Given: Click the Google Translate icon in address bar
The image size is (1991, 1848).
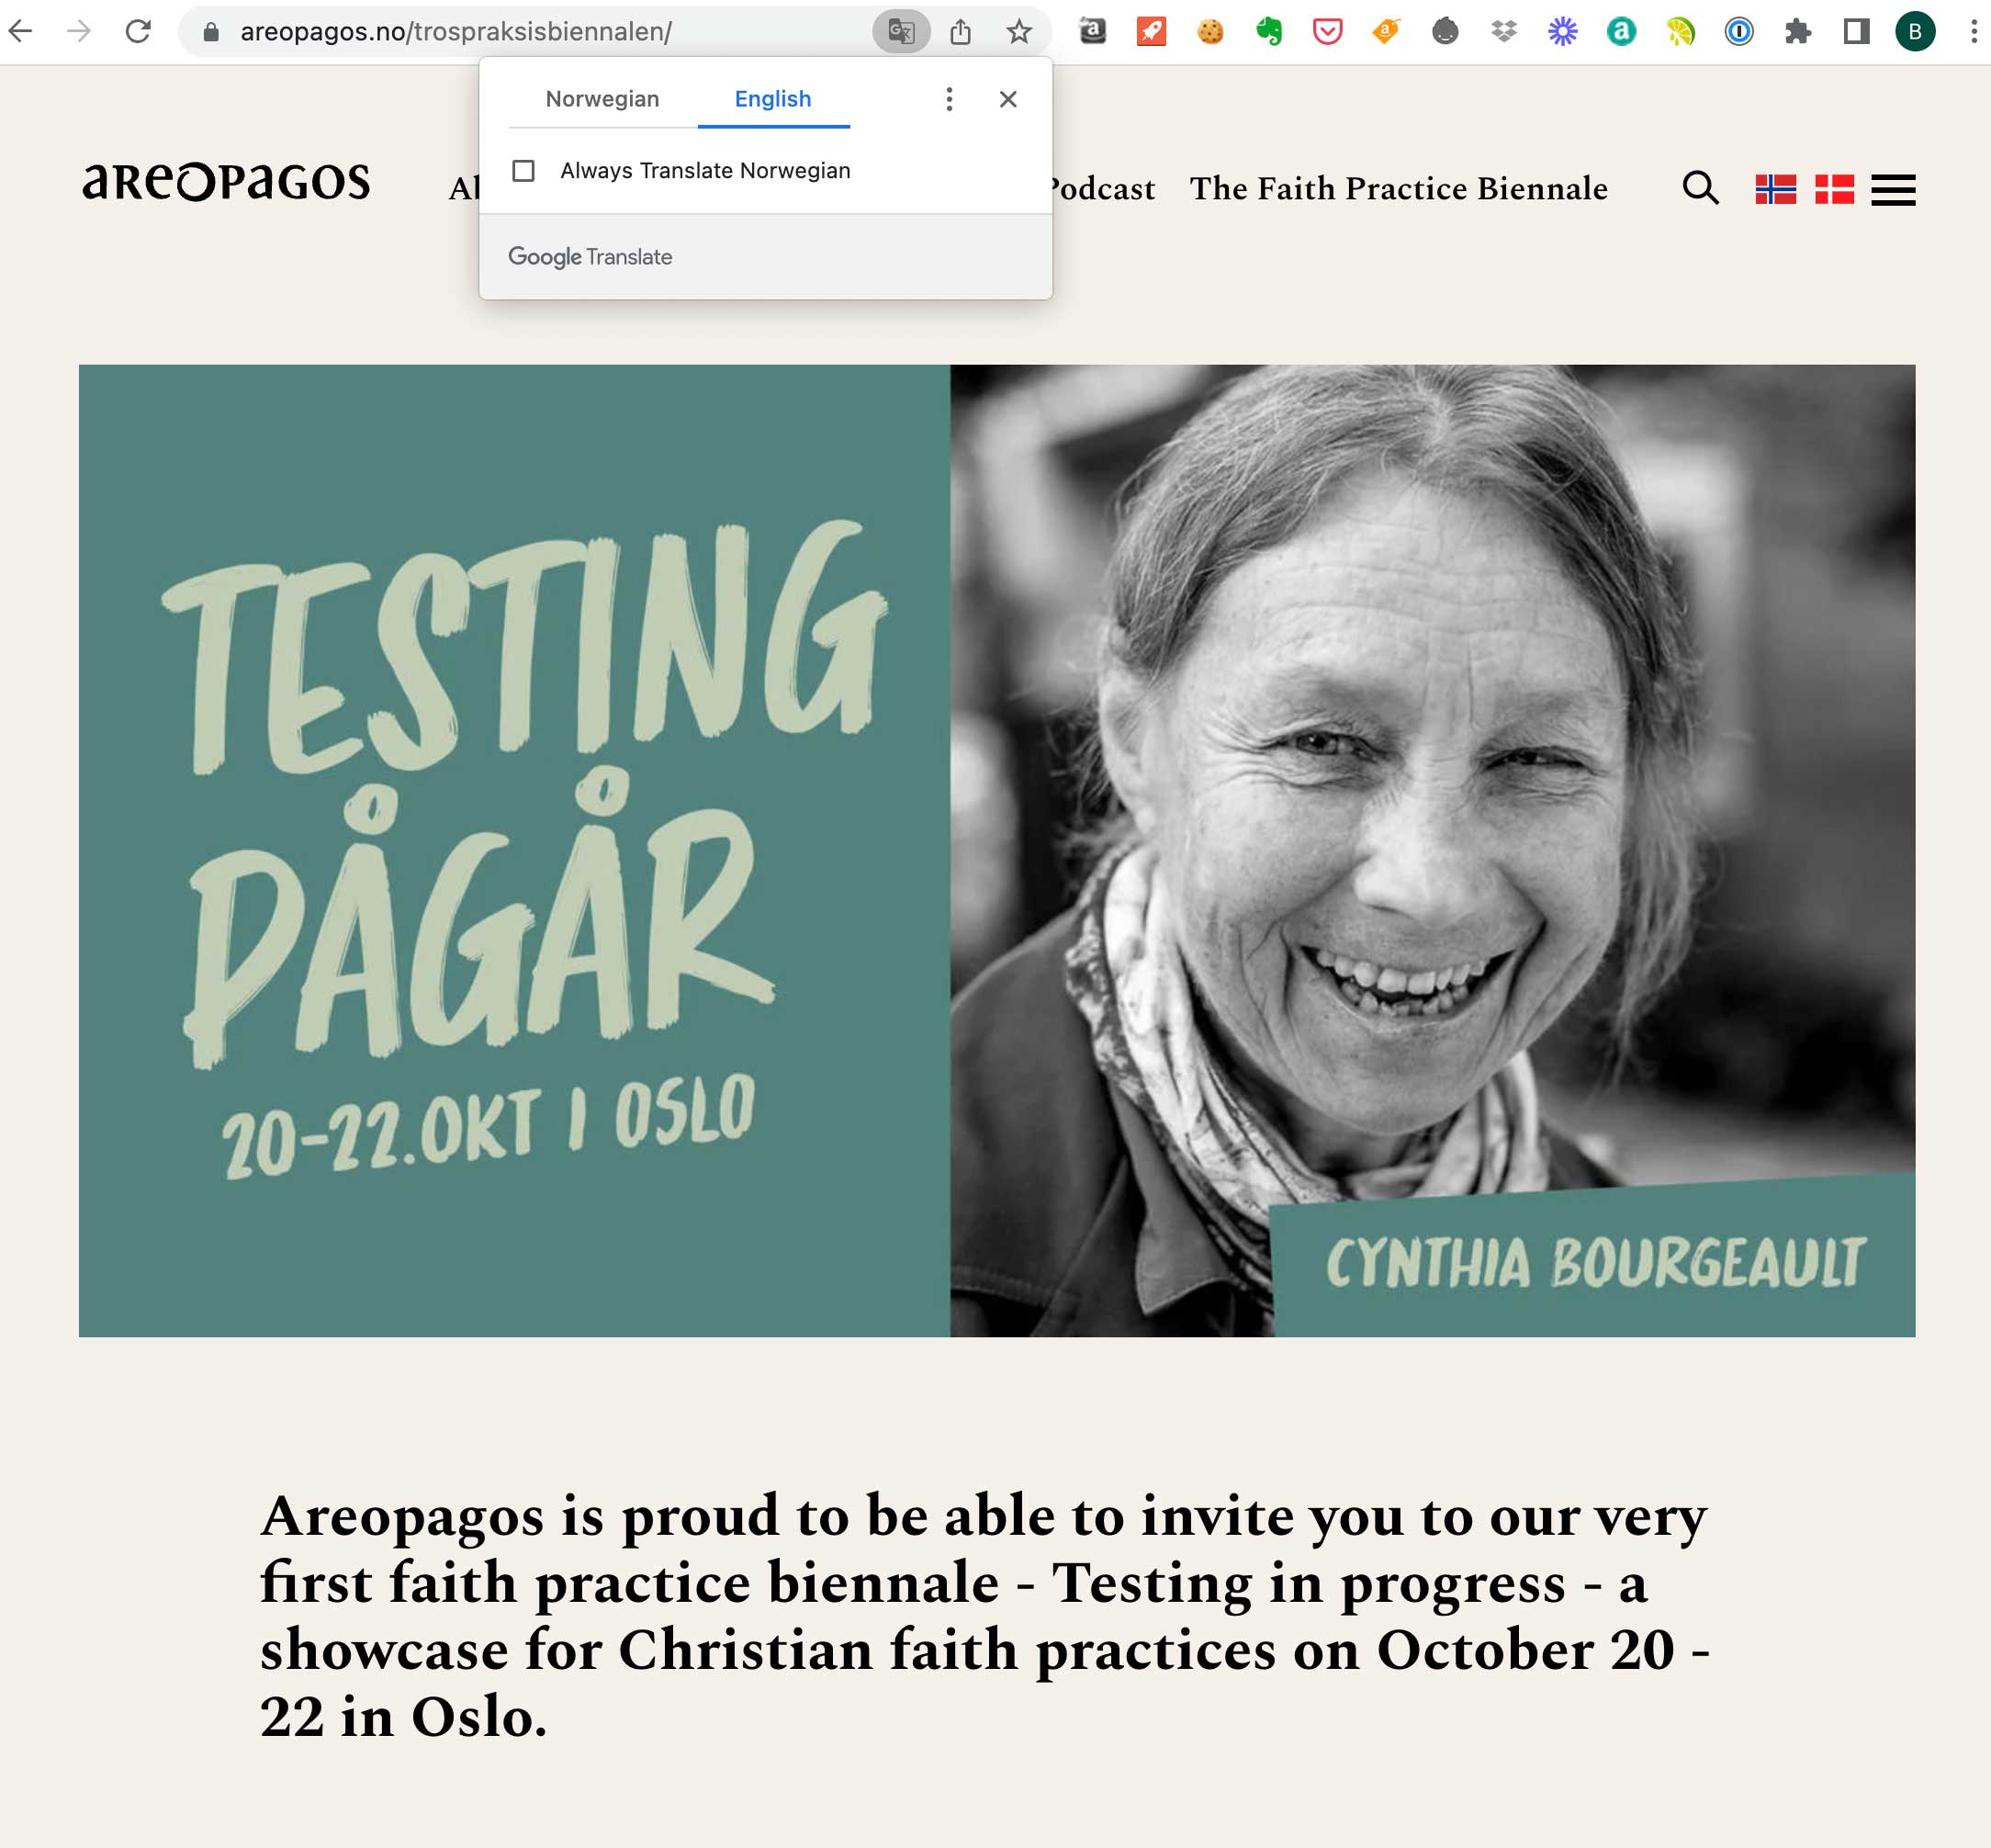Looking at the screenshot, I should (901, 32).
